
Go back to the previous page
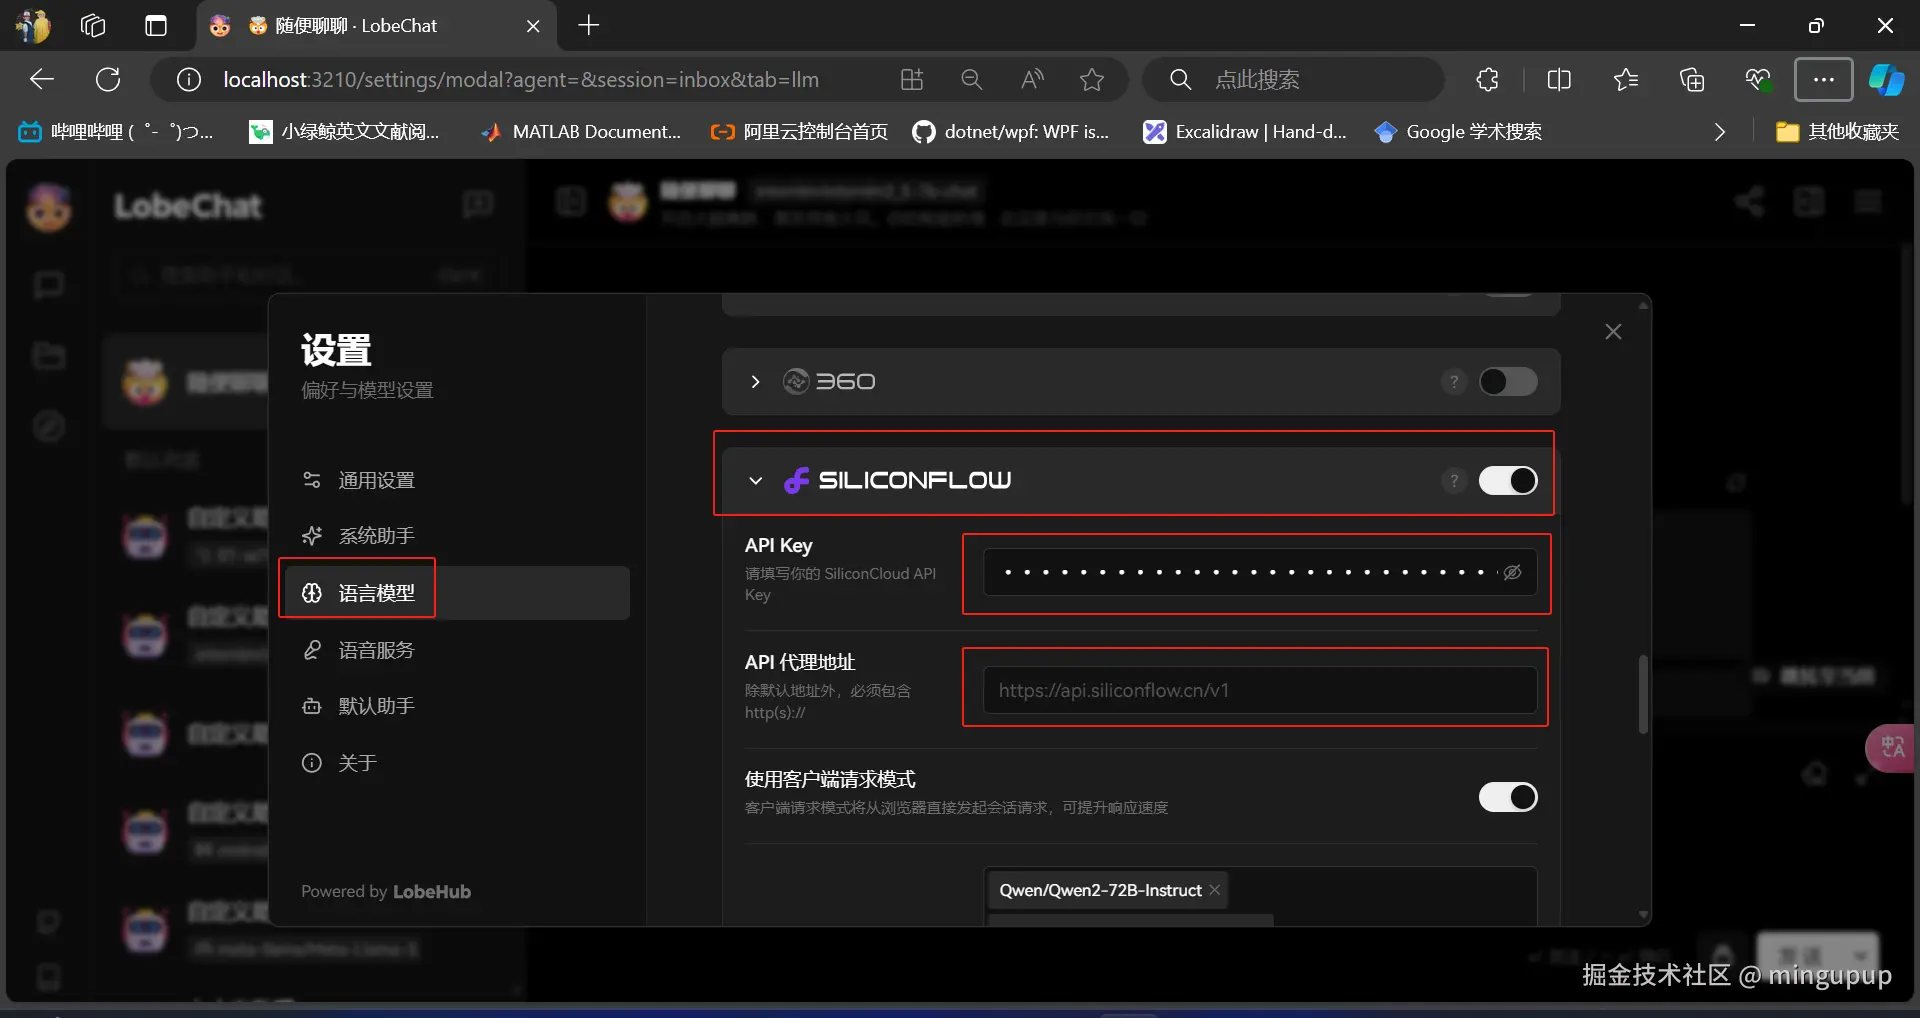[x=42, y=79]
